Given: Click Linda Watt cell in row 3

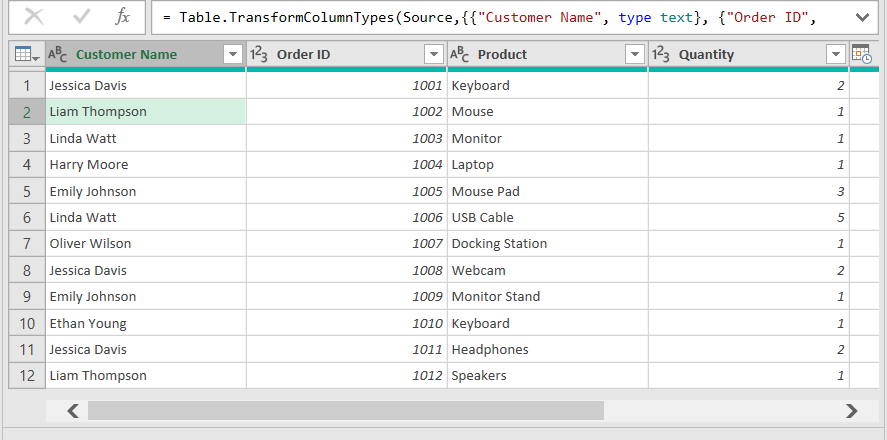Looking at the screenshot, I should [146, 138].
